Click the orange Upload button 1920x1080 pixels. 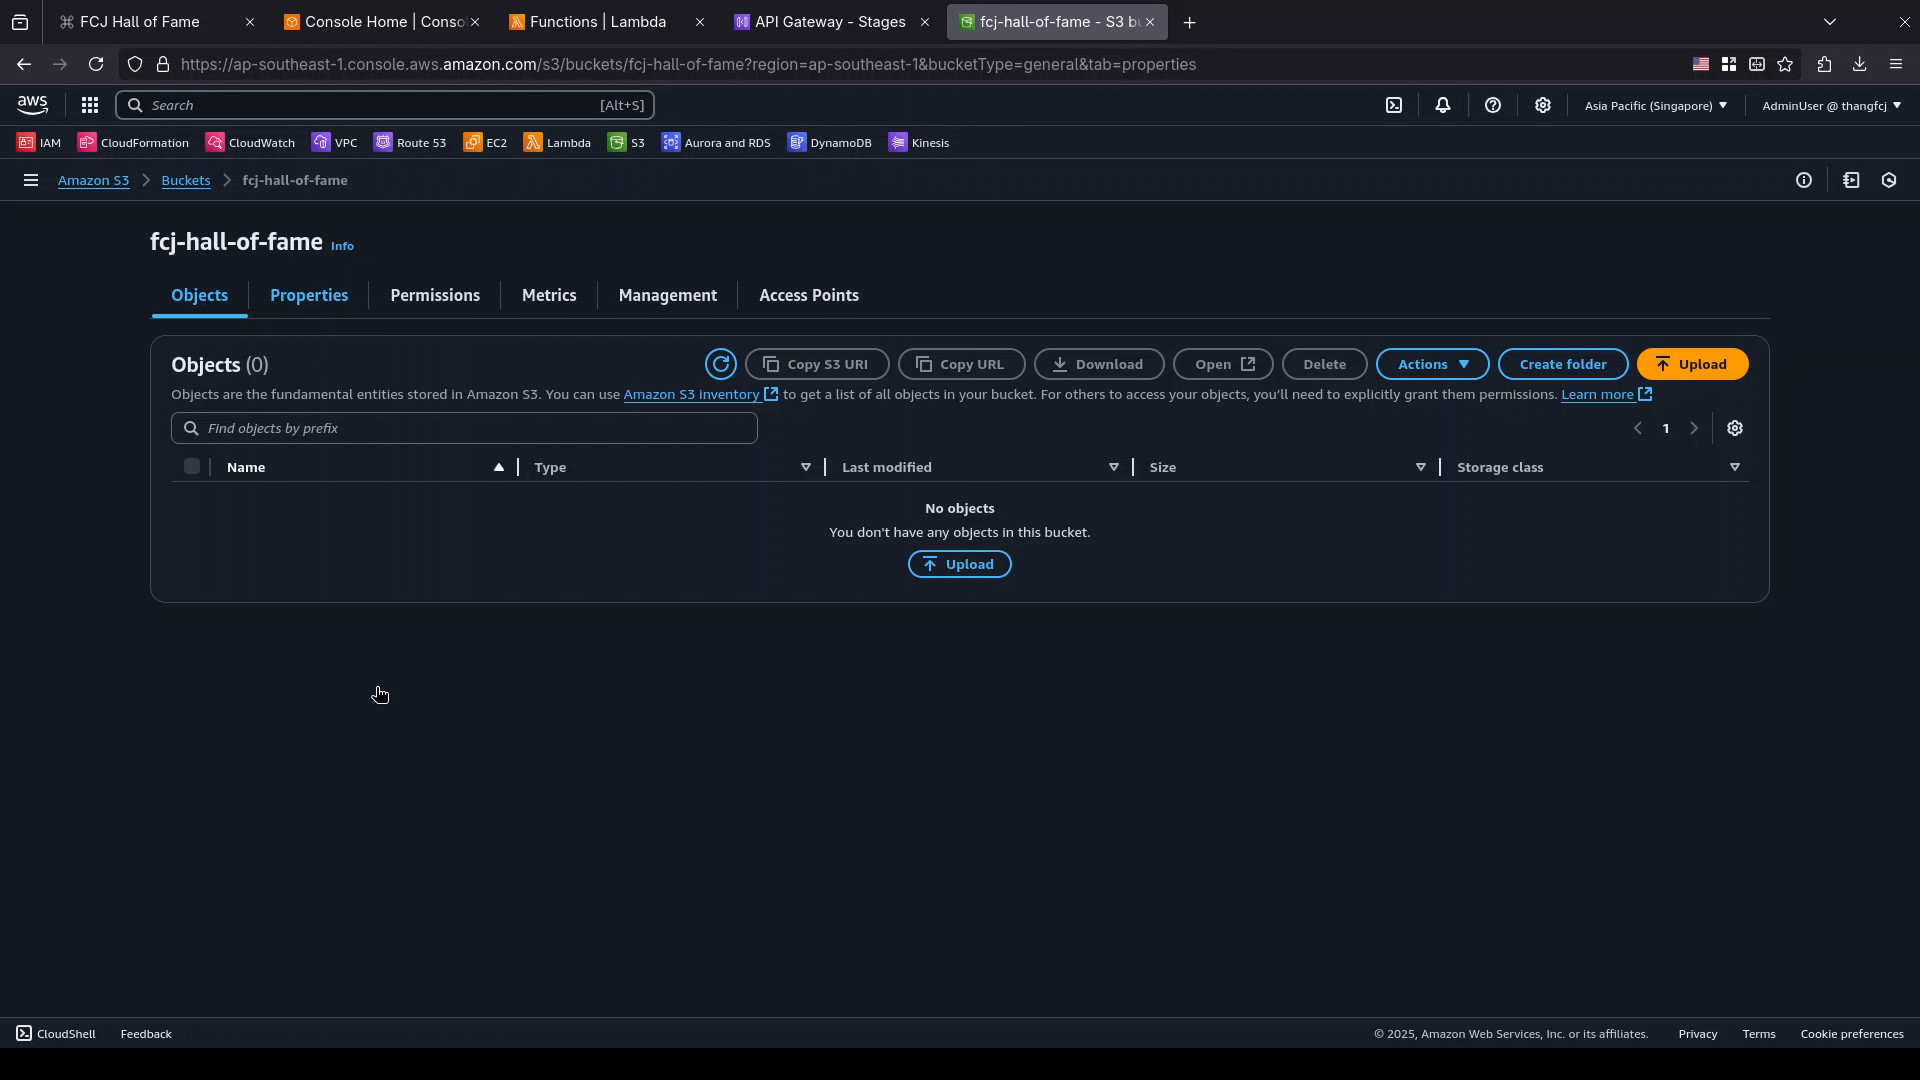click(x=1693, y=364)
